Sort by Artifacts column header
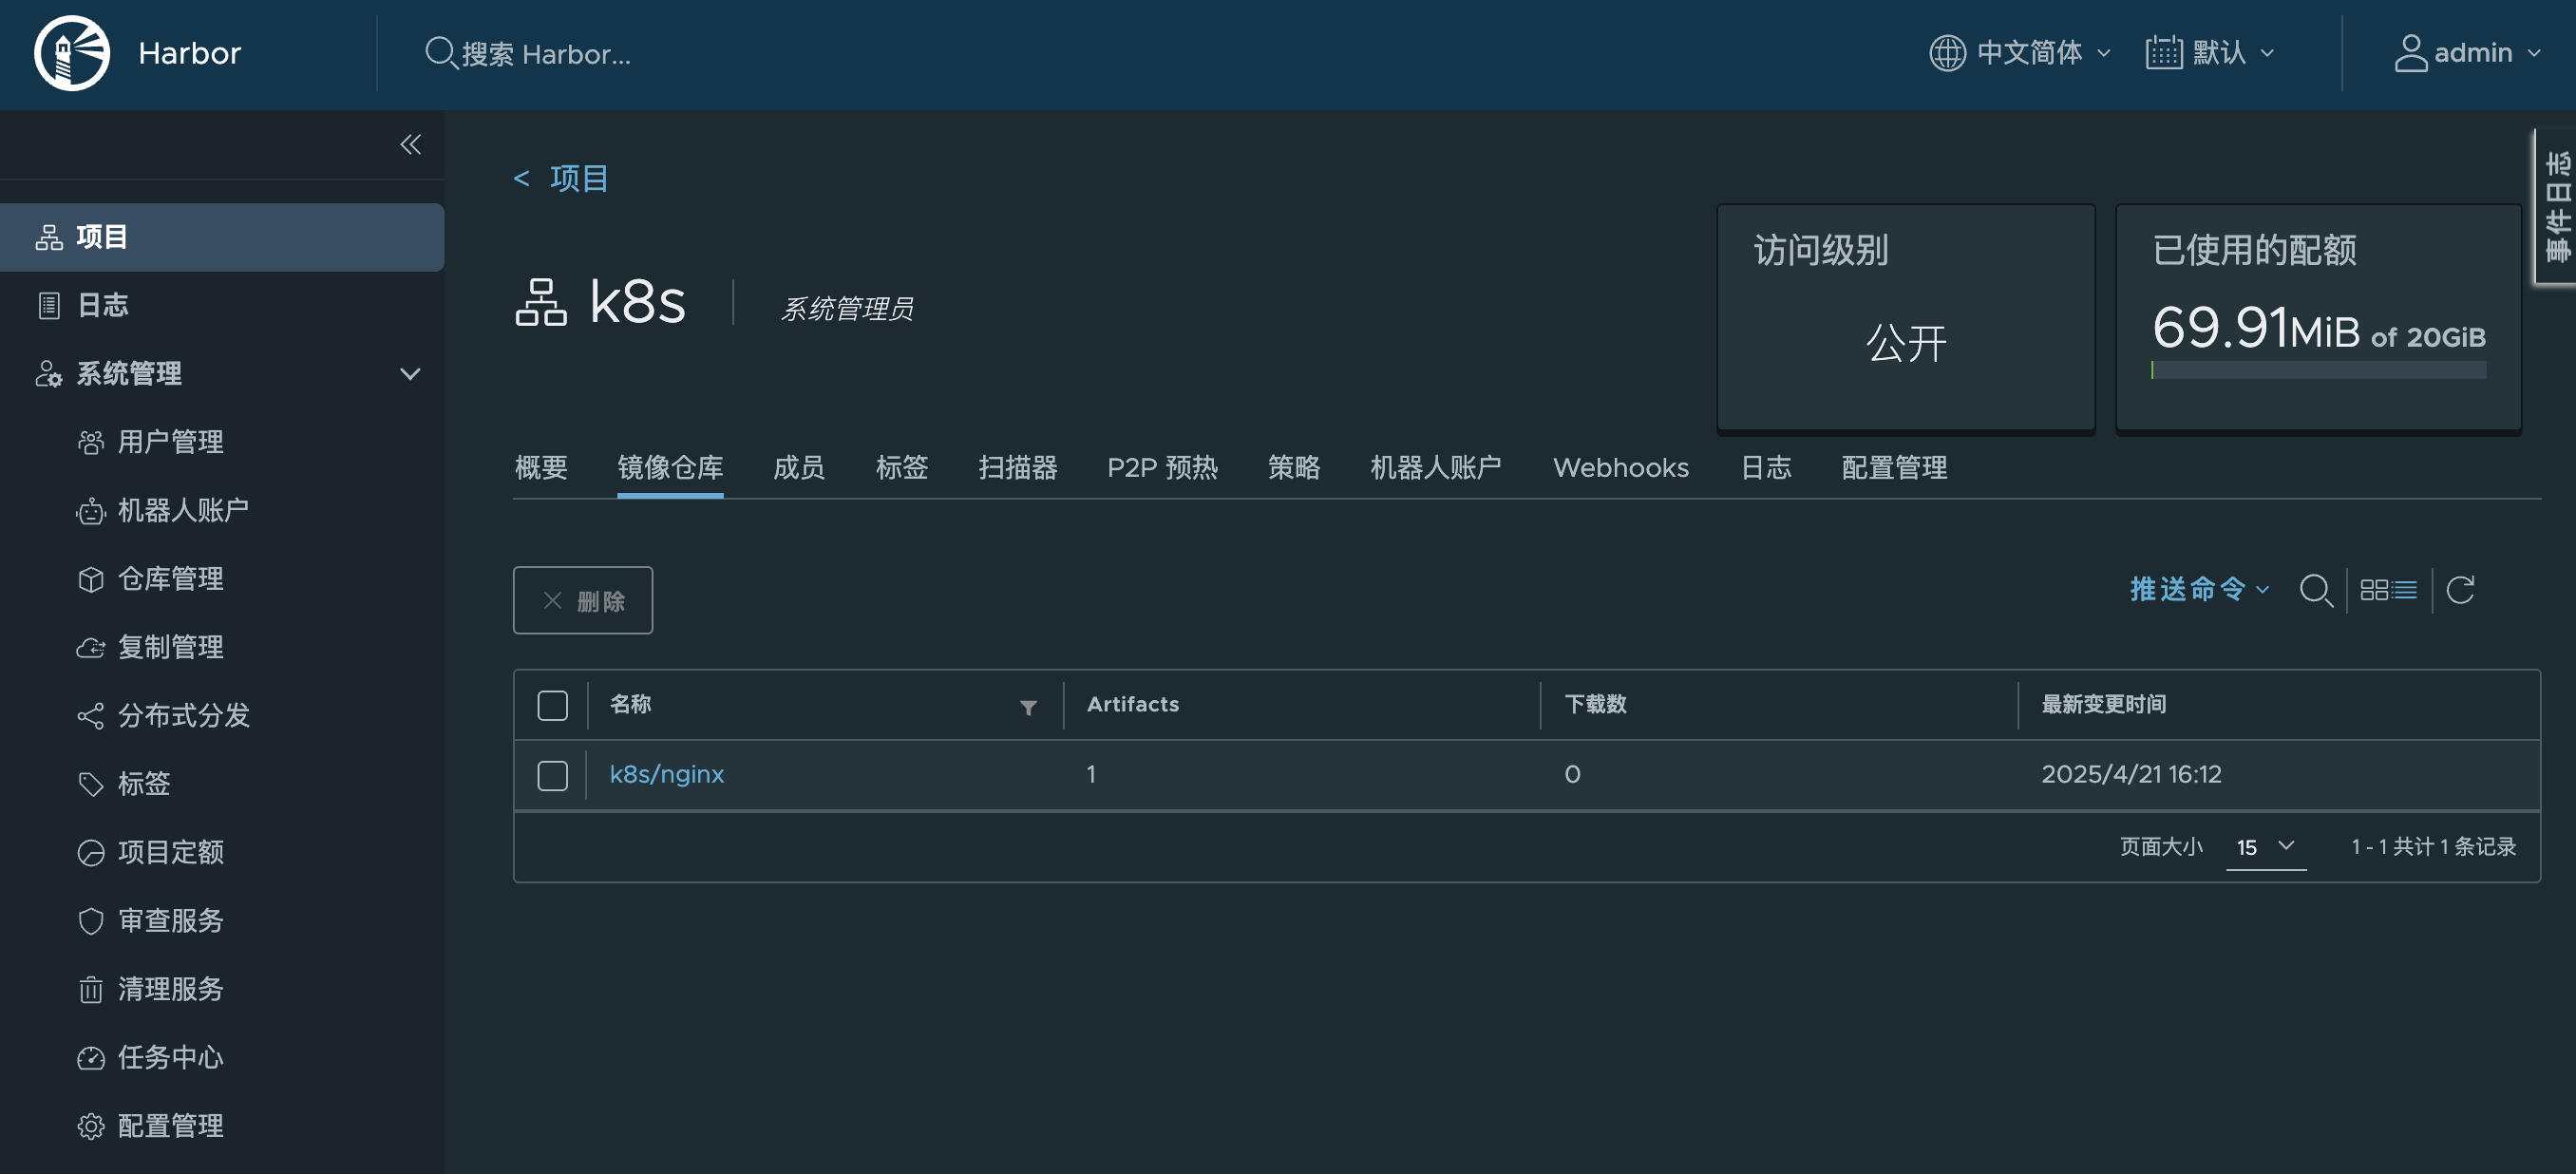2576x1174 pixels. [1133, 705]
